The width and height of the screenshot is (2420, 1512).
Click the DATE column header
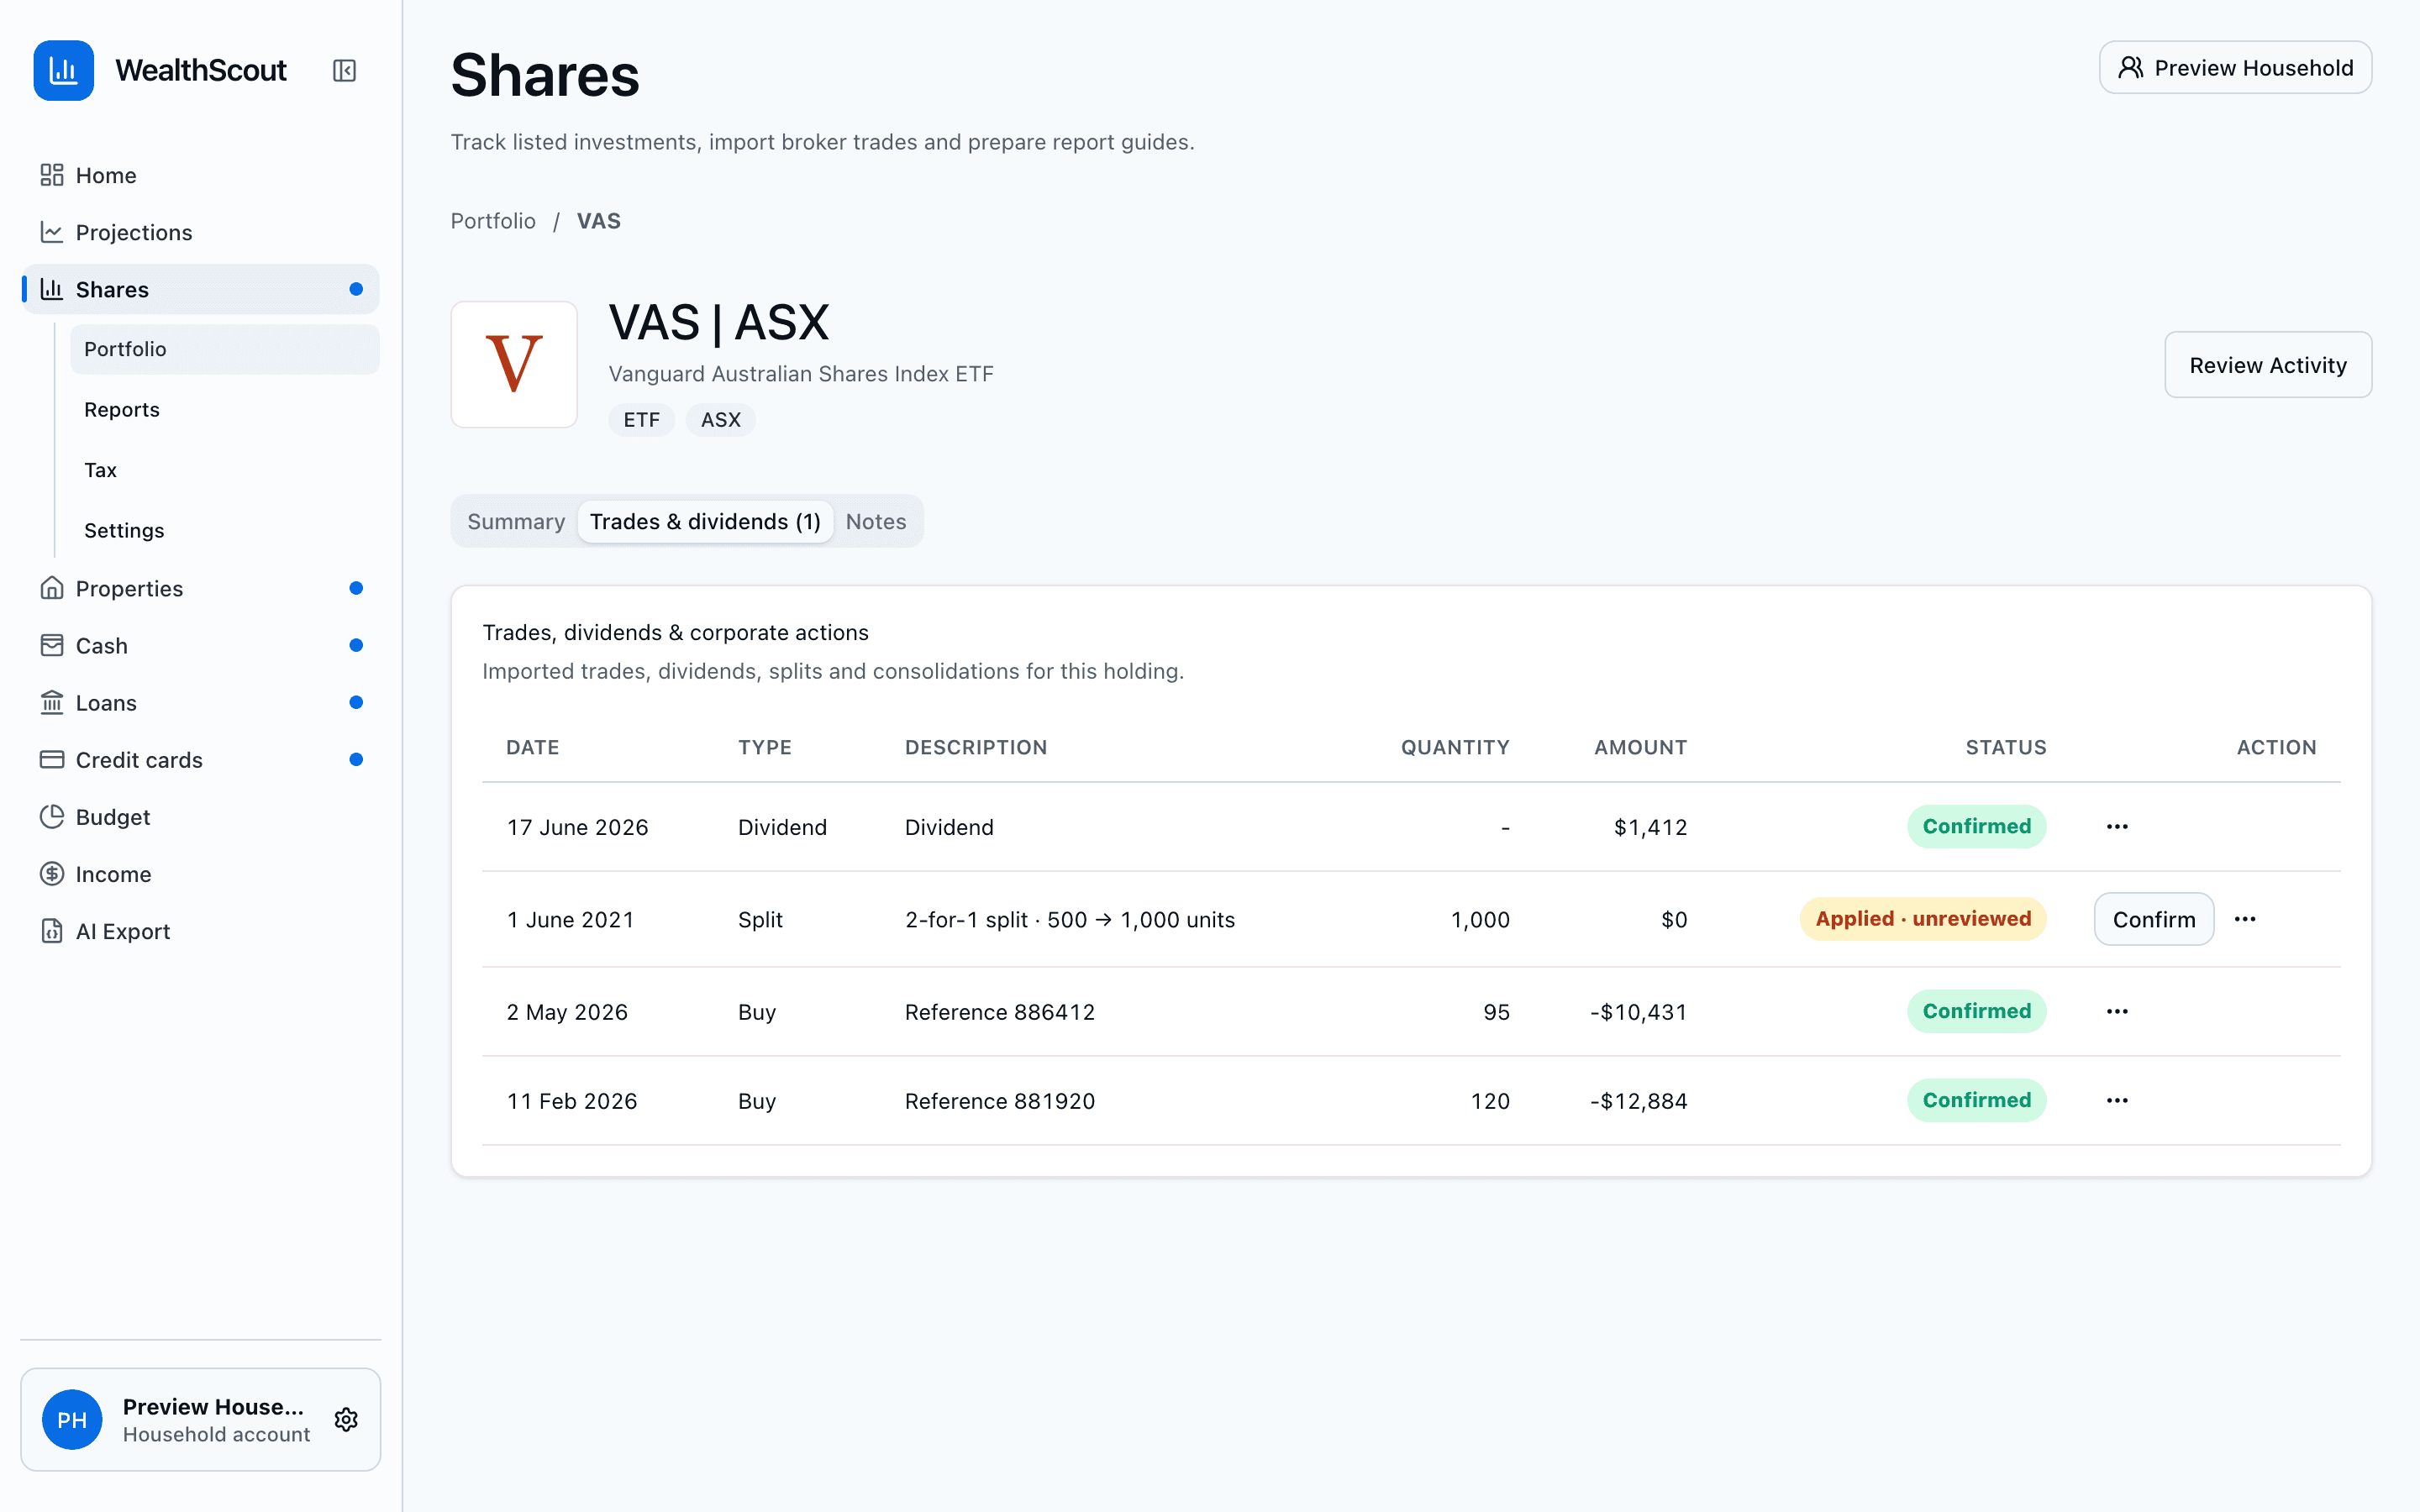[533, 747]
